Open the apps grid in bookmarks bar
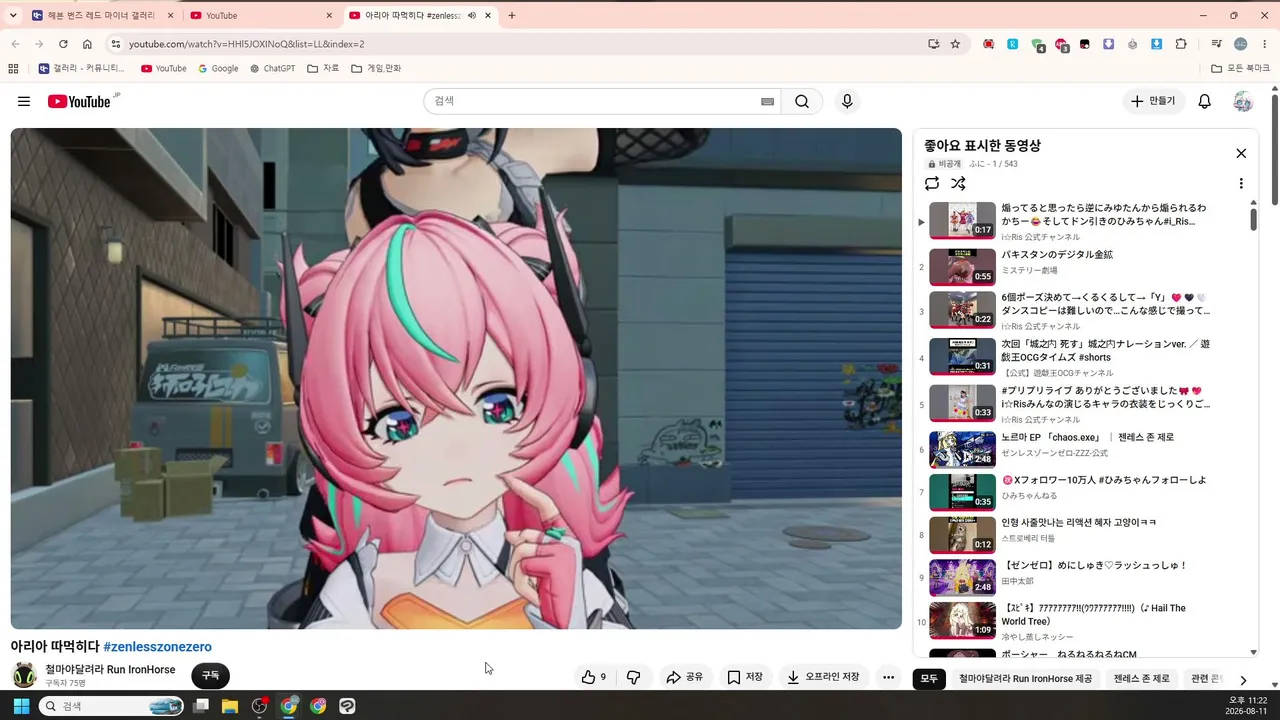 13,68
